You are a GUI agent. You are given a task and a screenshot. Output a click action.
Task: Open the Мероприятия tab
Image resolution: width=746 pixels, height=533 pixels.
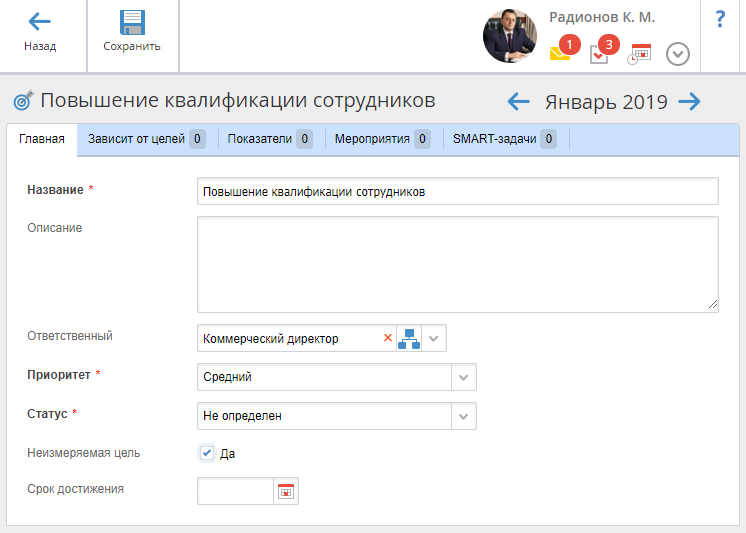(382, 139)
